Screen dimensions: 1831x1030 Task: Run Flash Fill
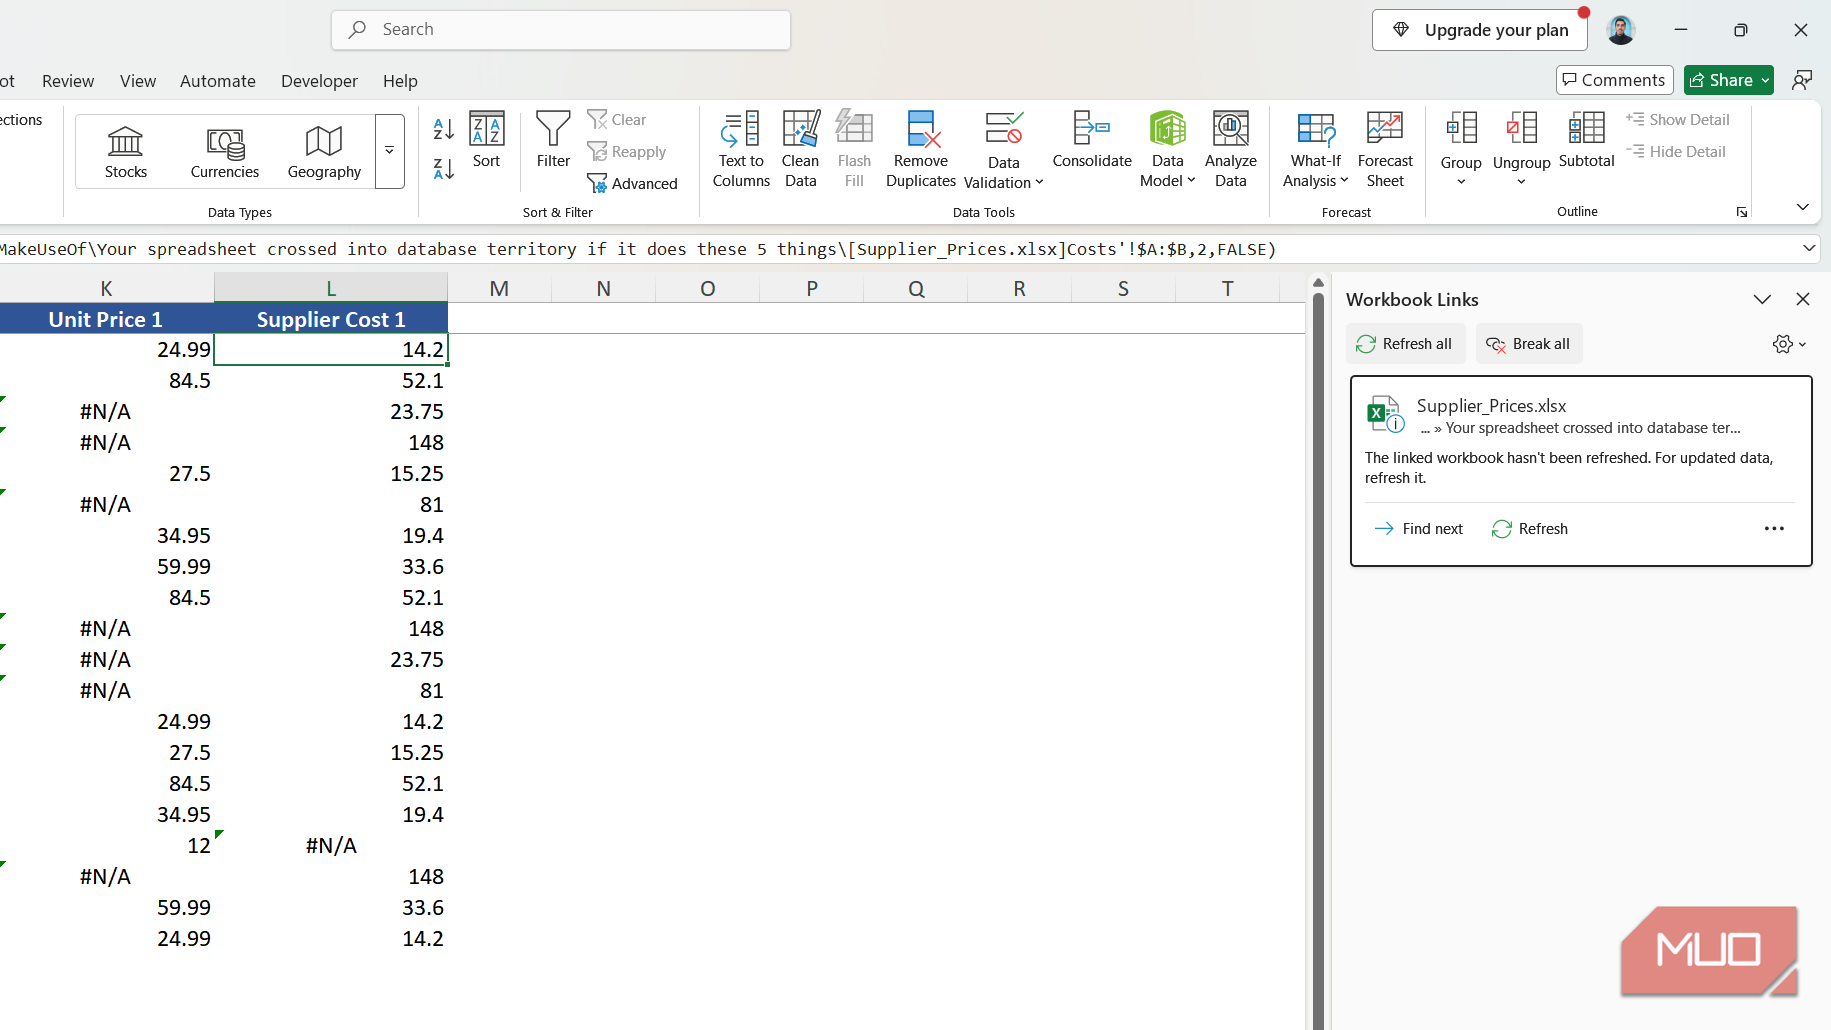(854, 150)
